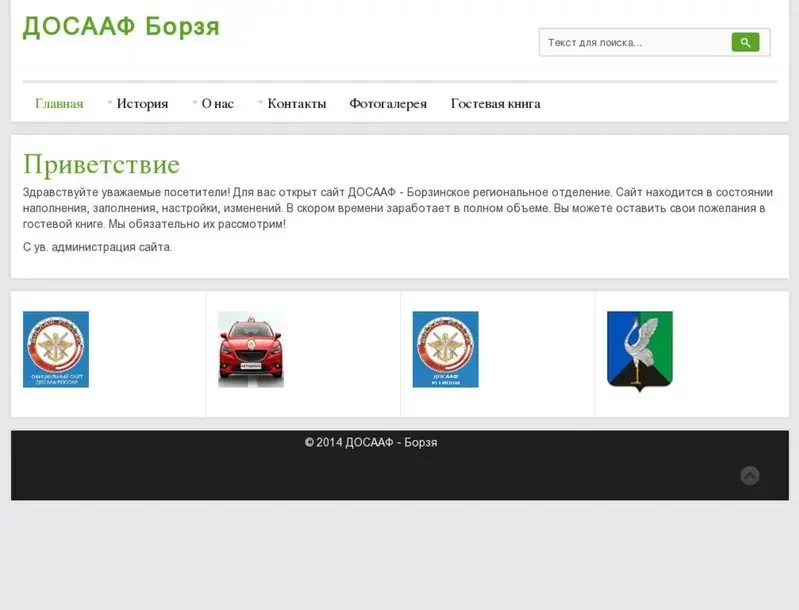Open the Гостевая книга page

click(495, 103)
